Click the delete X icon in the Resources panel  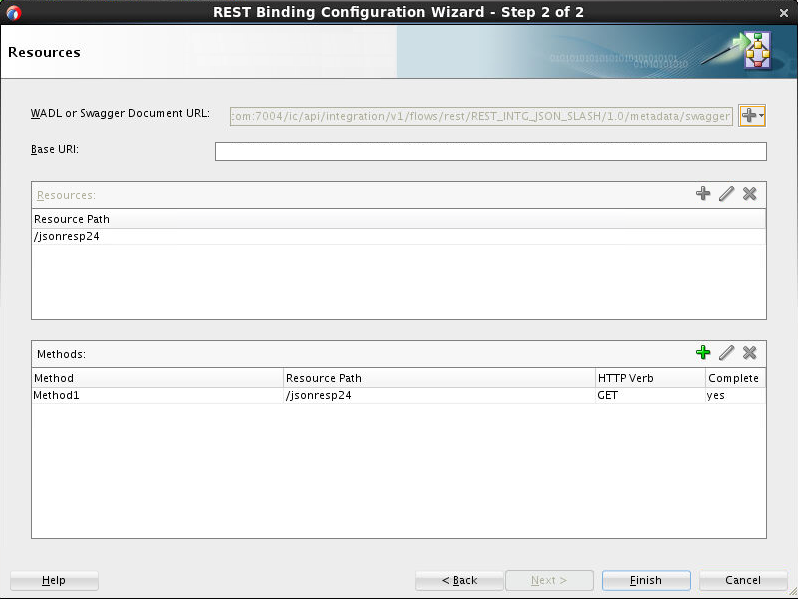[750, 194]
